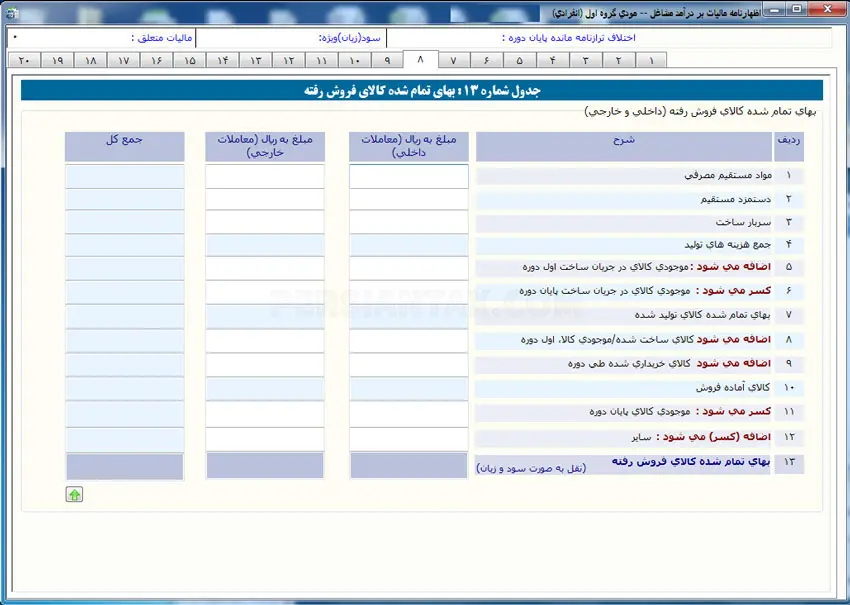850x605 pixels.
Task: Select foreign field for row 6 ending work-in-process
Action: click(265, 292)
